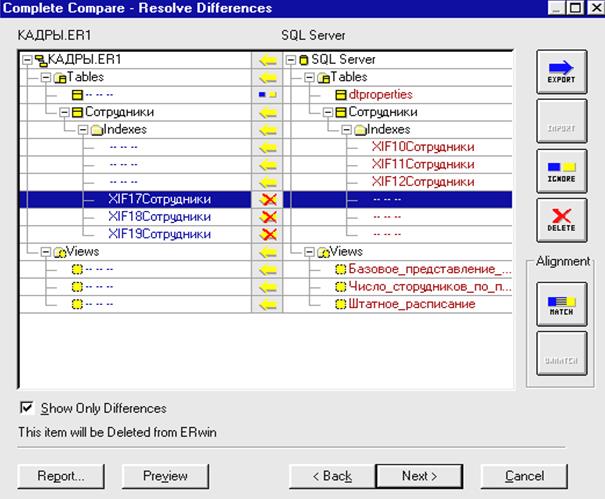Select XIF11Сотрудники in the right tree
This screenshot has height=499, width=605.
(423, 164)
